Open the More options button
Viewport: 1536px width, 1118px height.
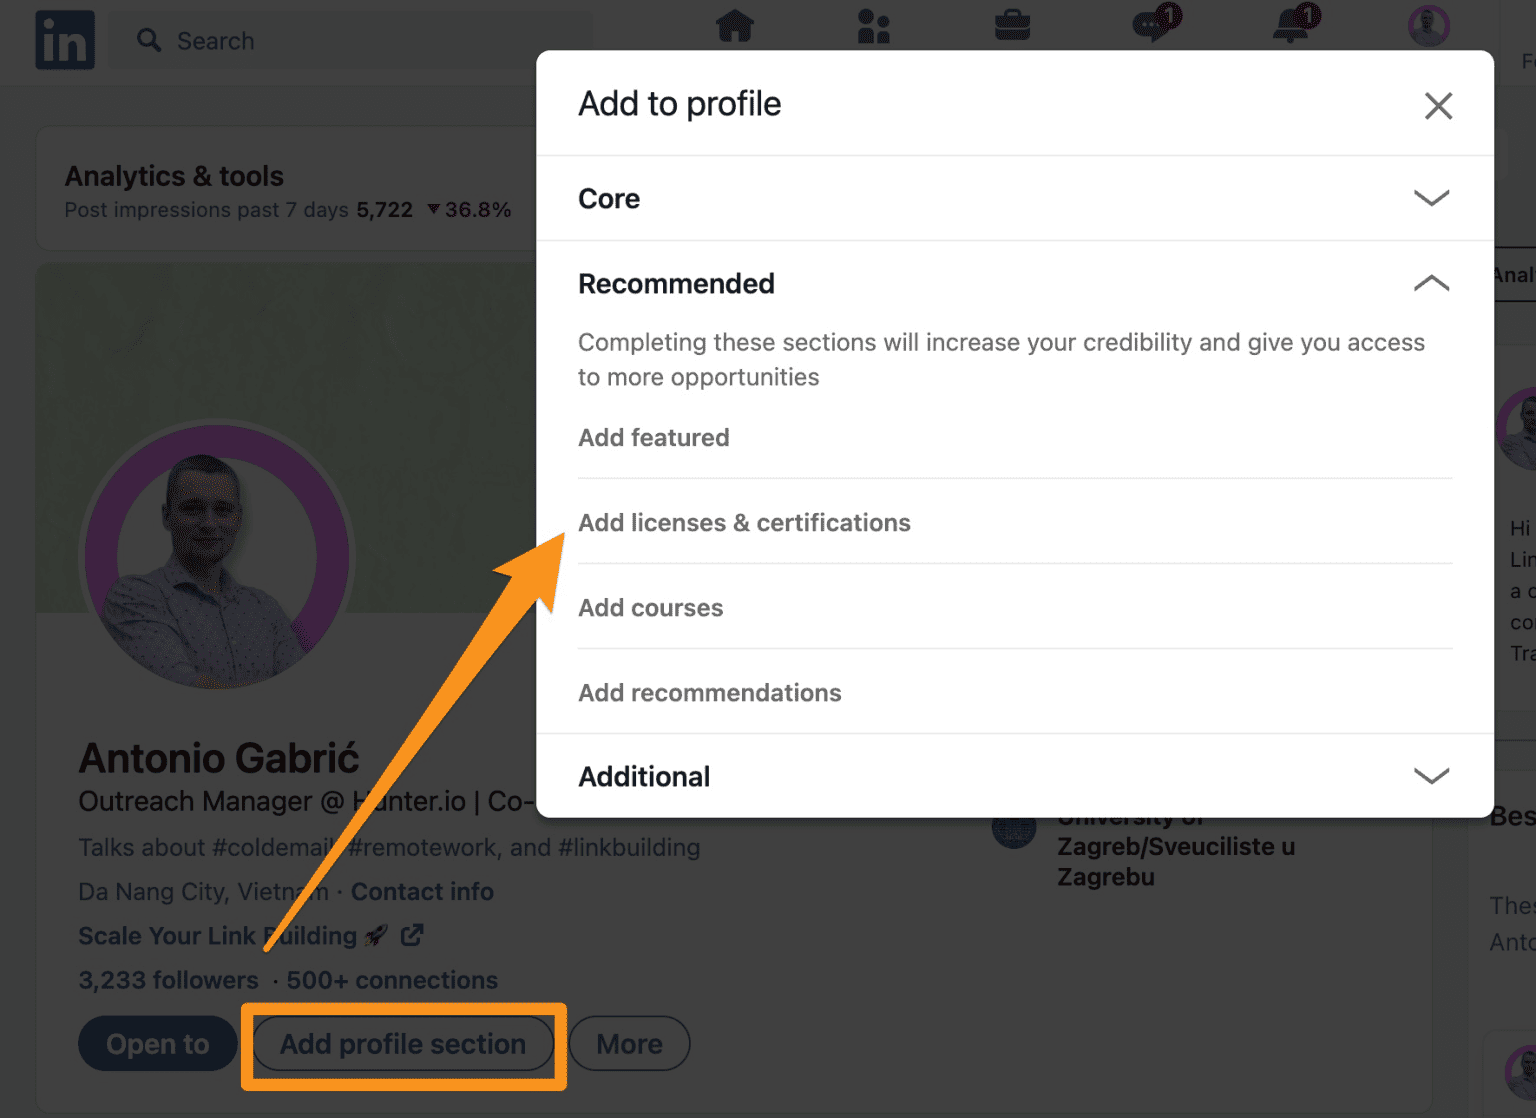tap(629, 1043)
